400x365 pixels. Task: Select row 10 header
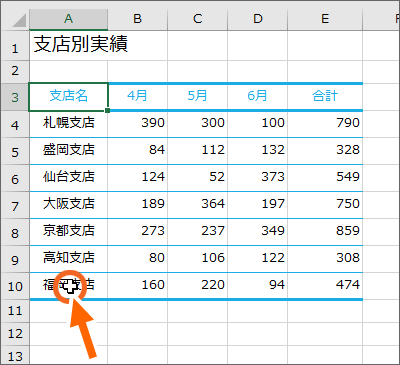tap(15, 286)
